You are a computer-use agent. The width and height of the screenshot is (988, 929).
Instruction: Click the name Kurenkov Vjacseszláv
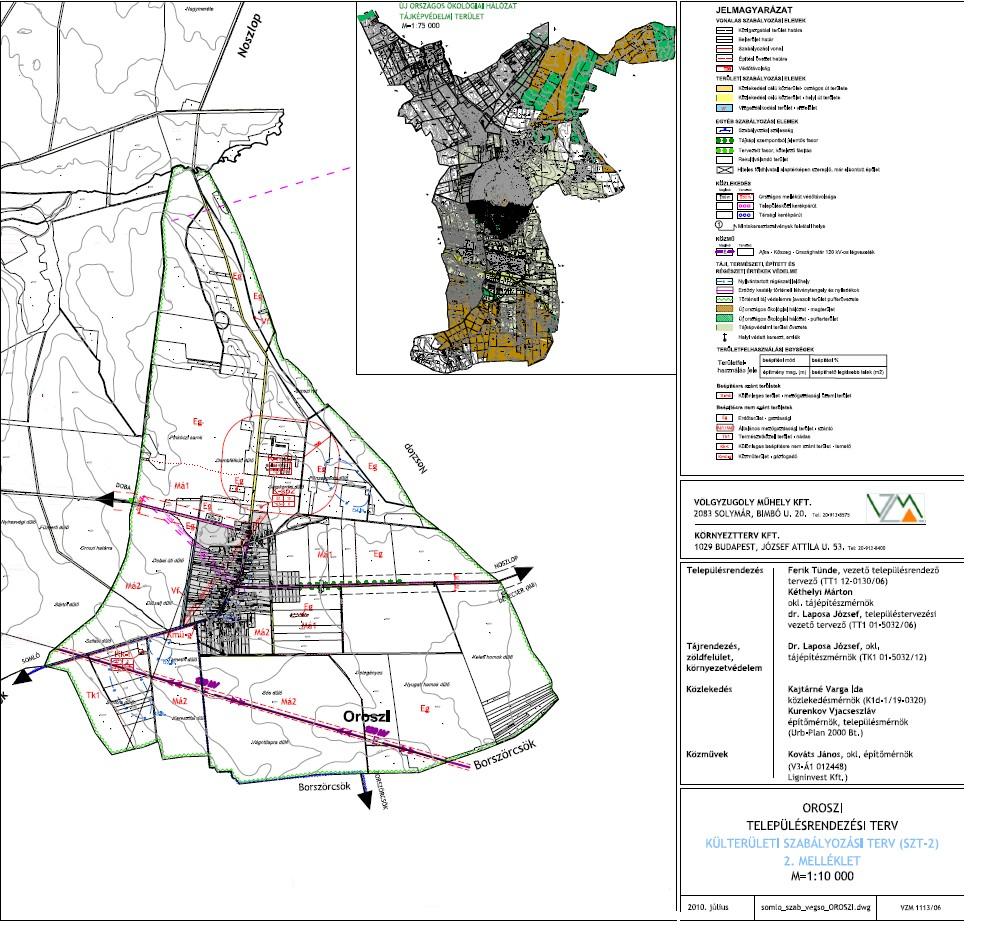[x=832, y=711]
